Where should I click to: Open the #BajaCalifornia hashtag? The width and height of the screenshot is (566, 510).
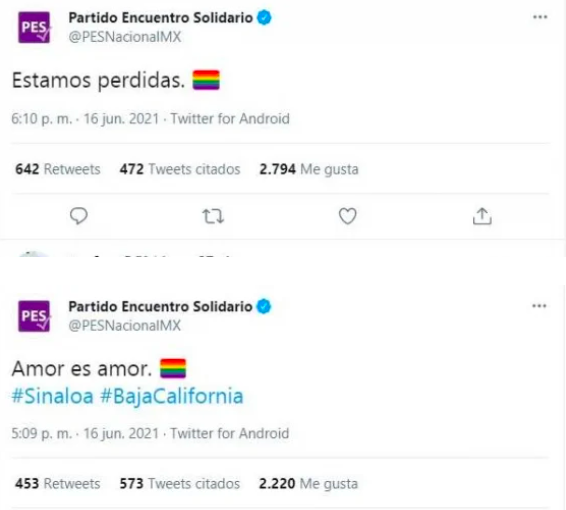172,397
